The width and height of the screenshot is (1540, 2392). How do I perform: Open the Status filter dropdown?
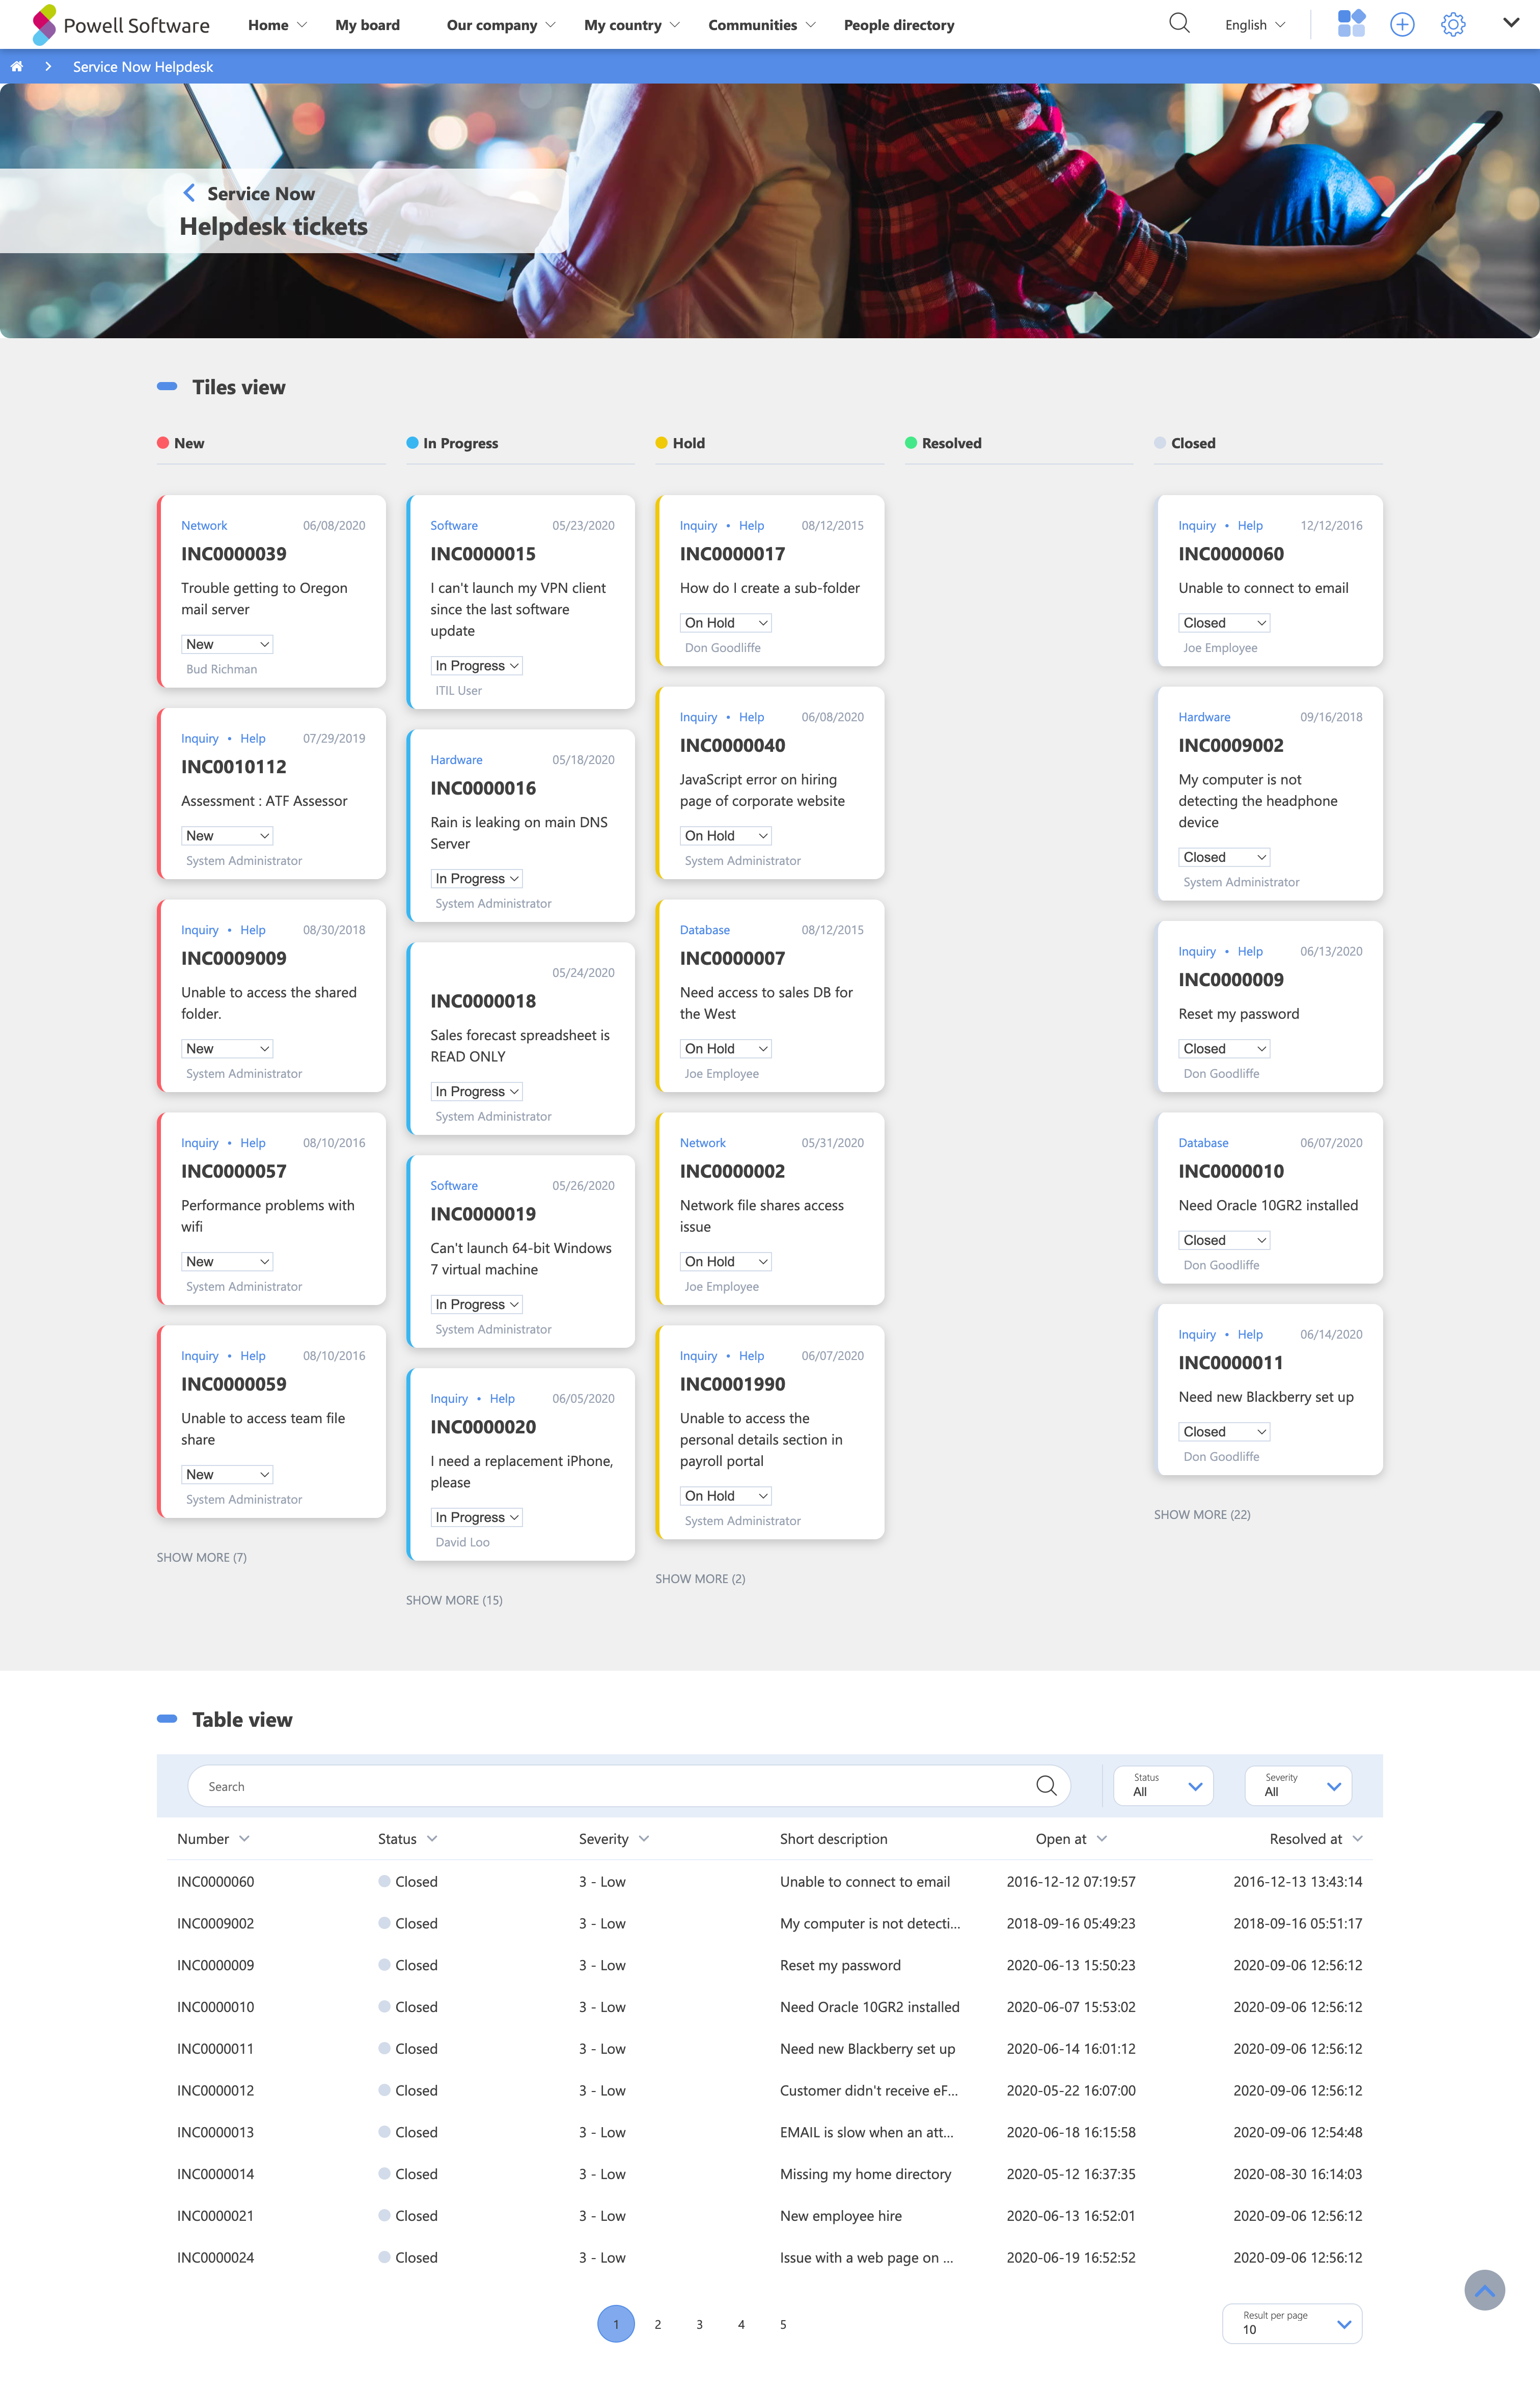pyautogui.click(x=1164, y=1786)
